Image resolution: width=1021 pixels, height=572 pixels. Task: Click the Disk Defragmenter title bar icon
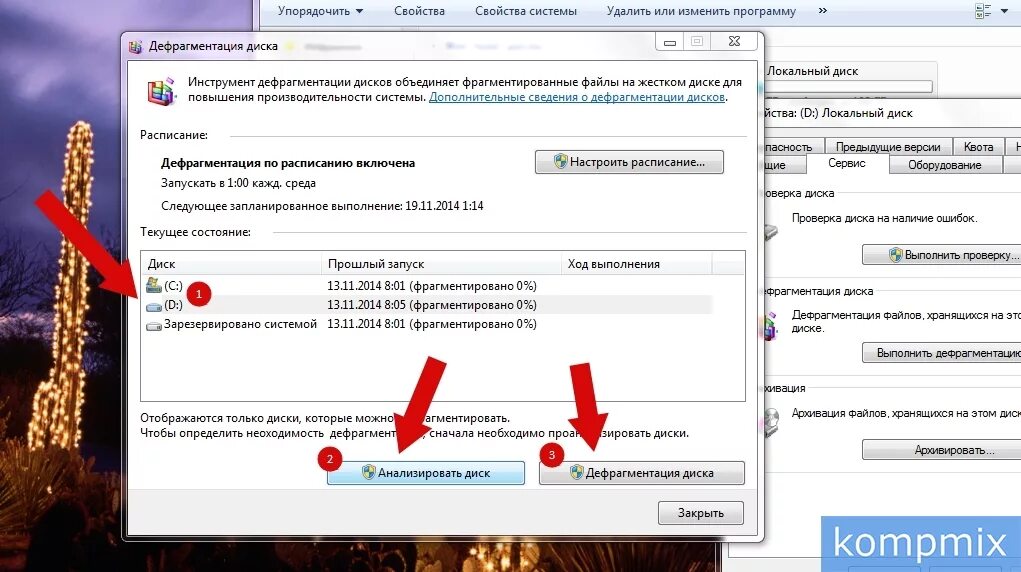[x=135, y=47]
